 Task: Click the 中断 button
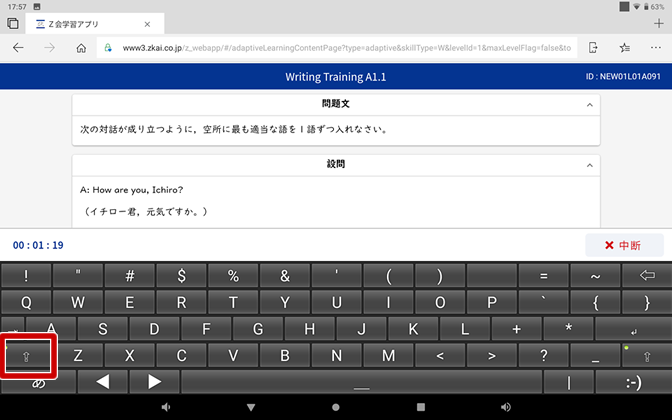(624, 245)
